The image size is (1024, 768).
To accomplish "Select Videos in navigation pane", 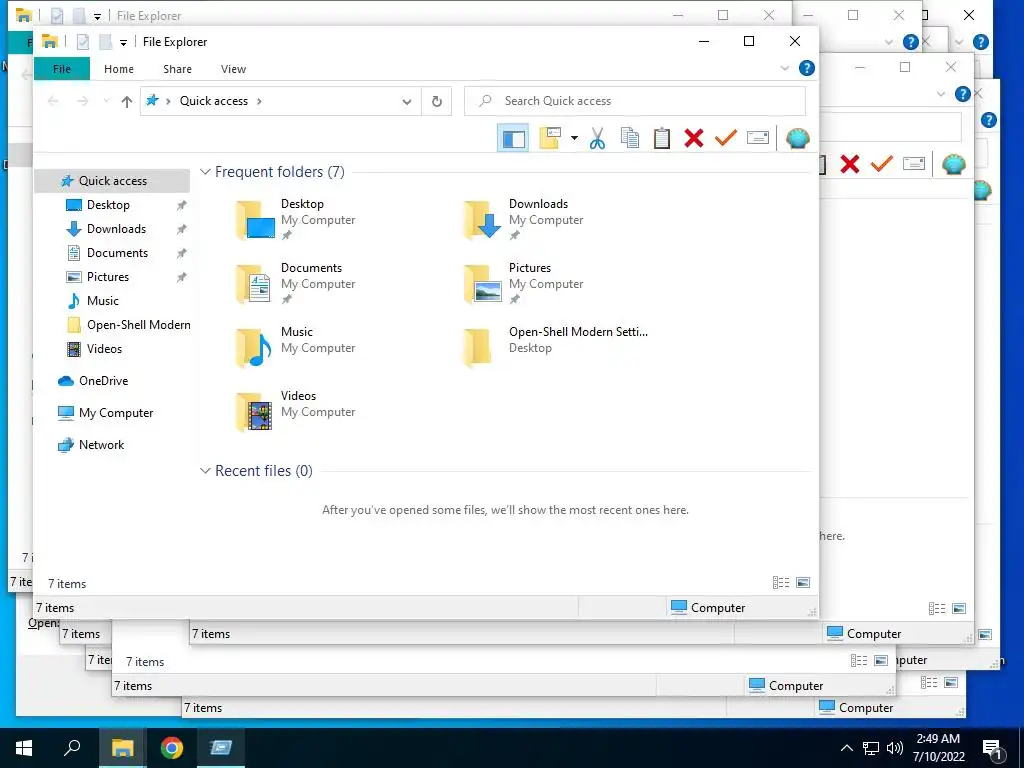I will [104, 349].
